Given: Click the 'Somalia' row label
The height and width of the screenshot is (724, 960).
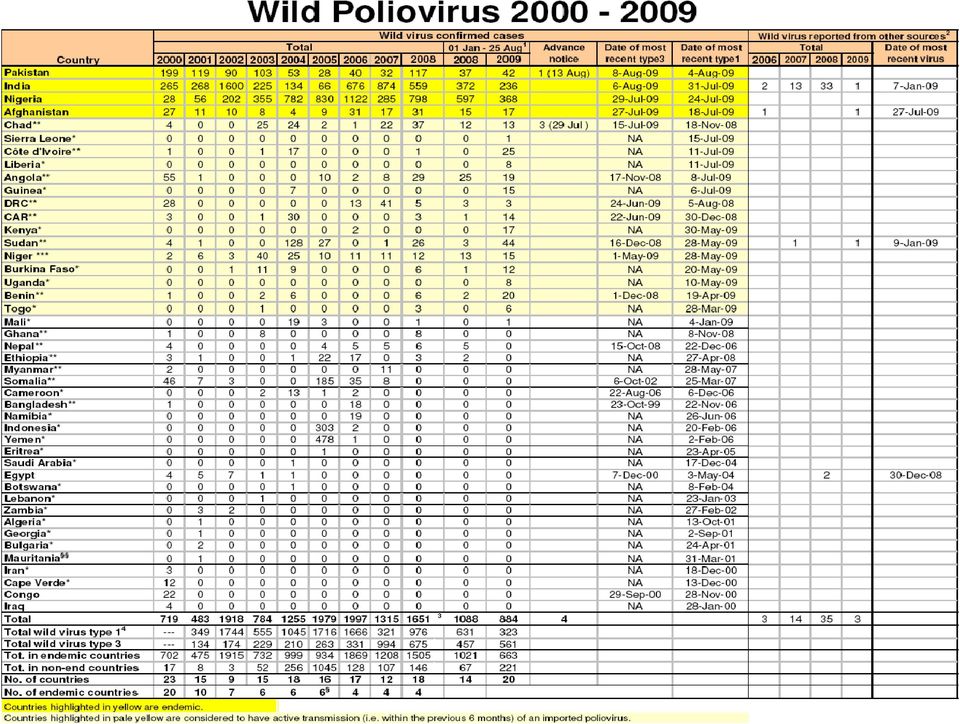Looking at the screenshot, I should pyautogui.click(x=29, y=381).
